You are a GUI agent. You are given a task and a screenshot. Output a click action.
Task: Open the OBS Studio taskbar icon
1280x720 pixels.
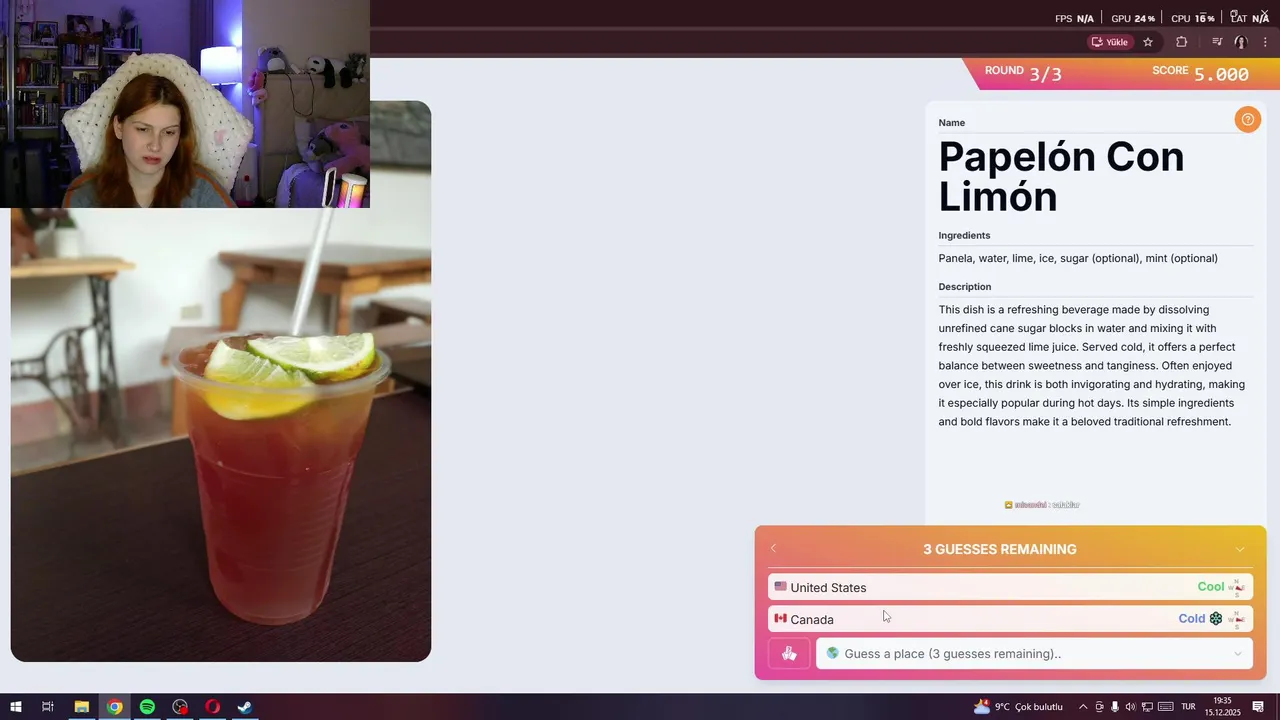(x=180, y=707)
